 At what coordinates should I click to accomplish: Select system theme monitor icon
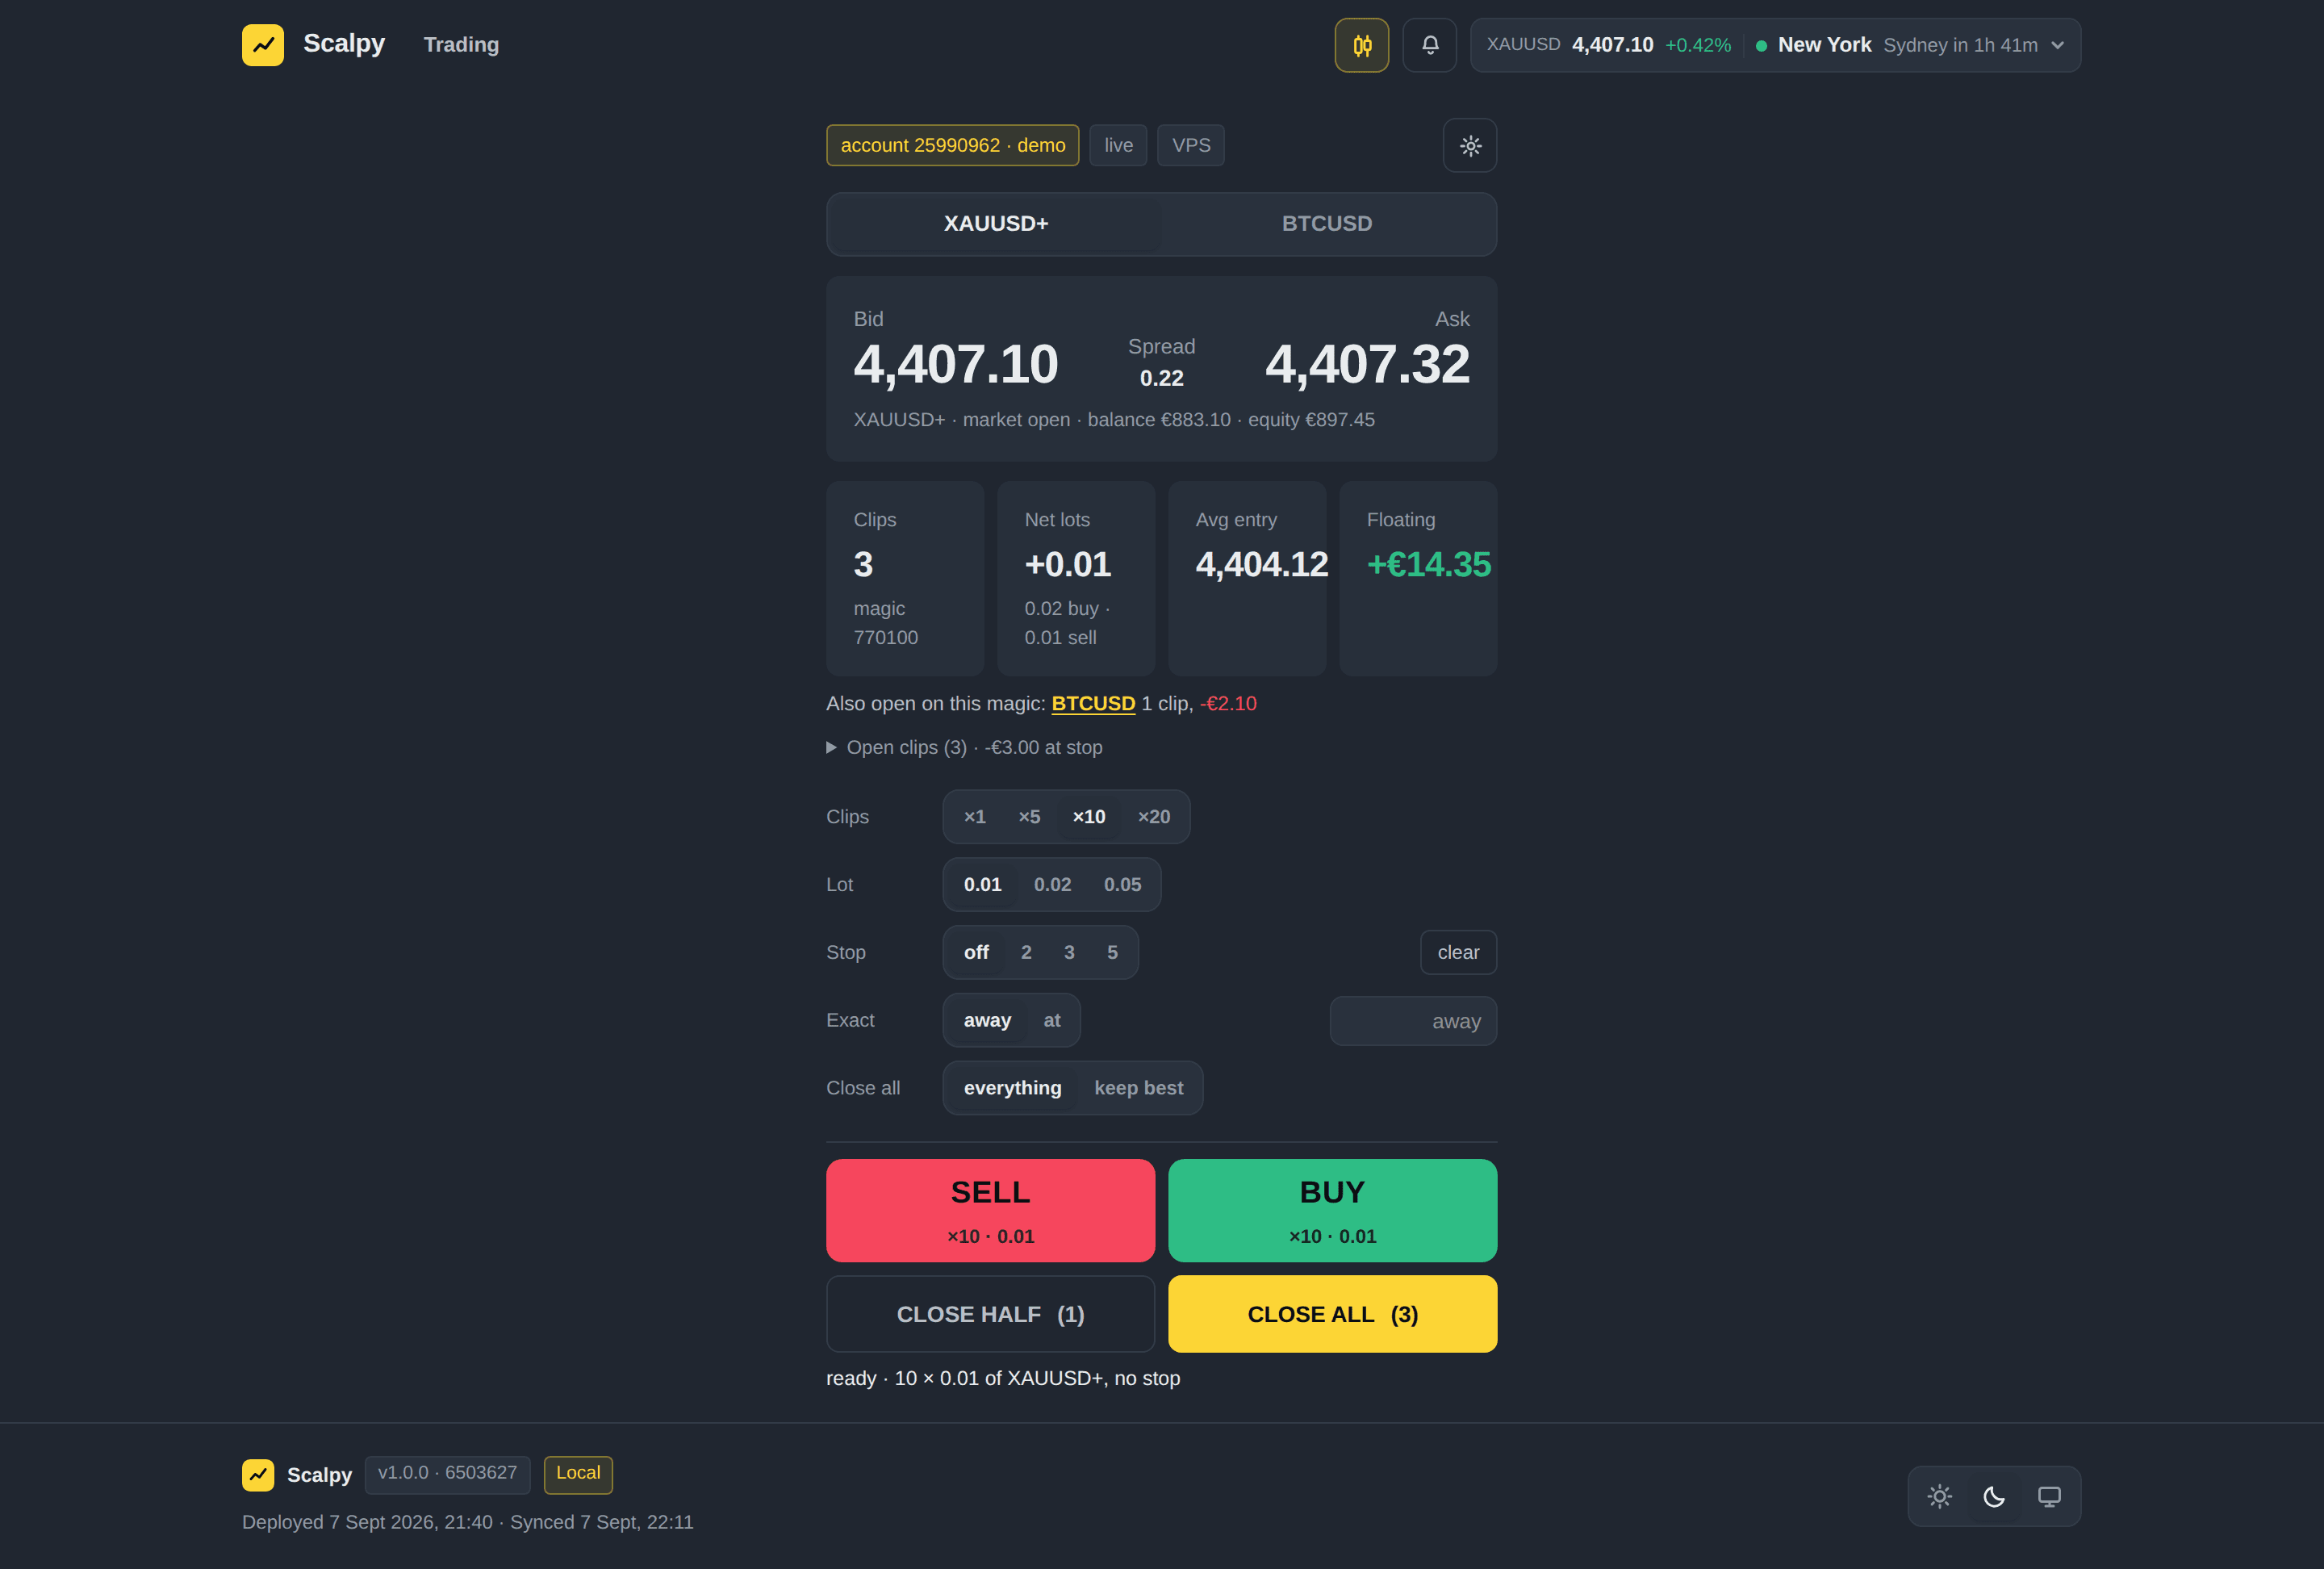[x=2048, y=1496]
